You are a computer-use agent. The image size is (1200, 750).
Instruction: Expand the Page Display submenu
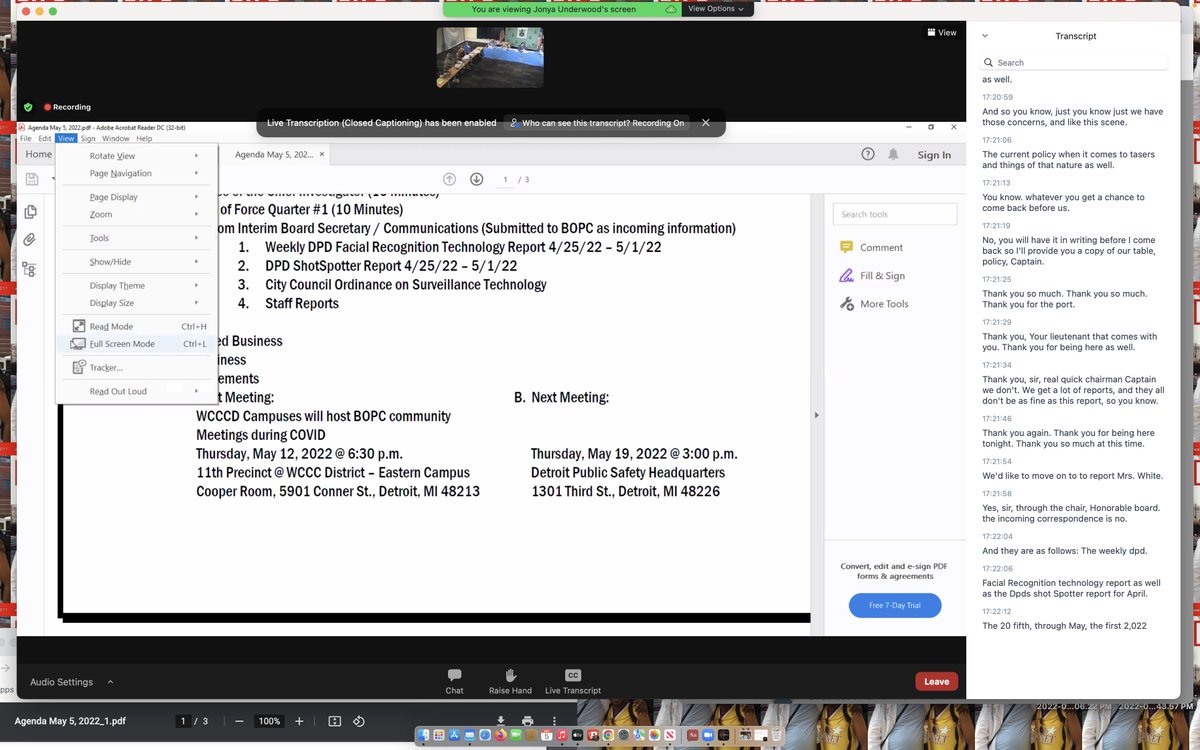coord(137,197)
